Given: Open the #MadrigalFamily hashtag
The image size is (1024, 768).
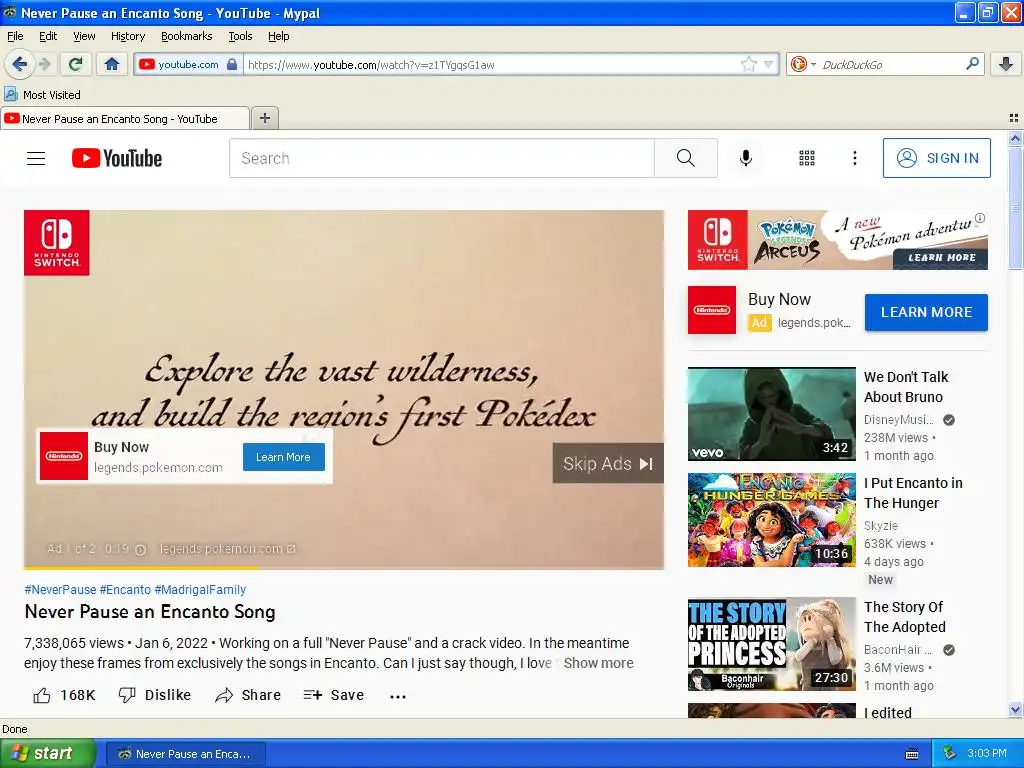Looking at the screenshot, I should point(200,590).
